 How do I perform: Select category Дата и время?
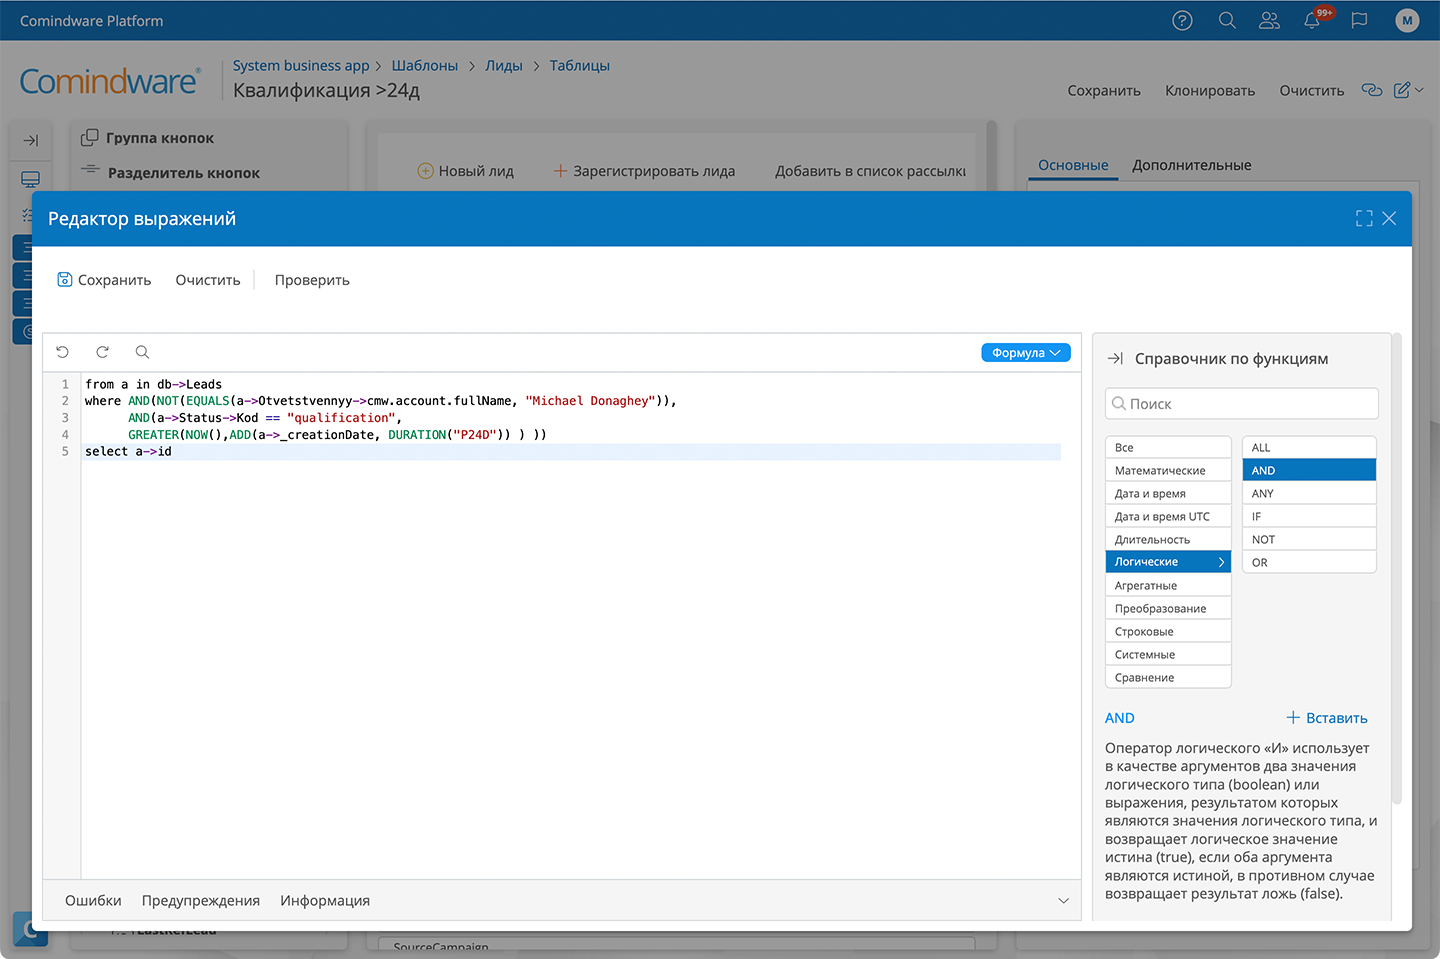(1168, 493)
